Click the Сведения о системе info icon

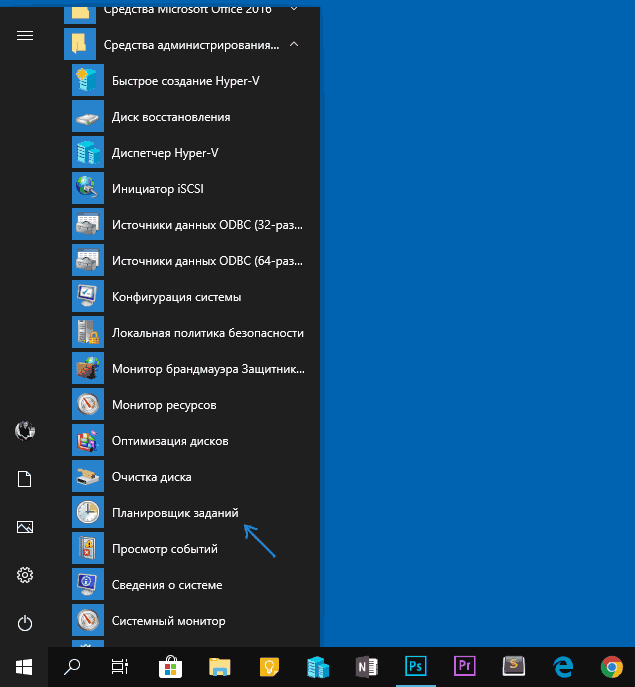pyautogui.click(x=88, y=584)
